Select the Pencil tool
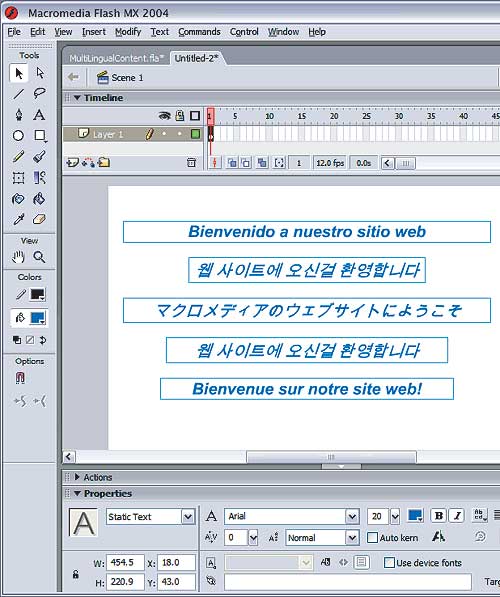This screenshot has width=500, height=597. [18, 156]
